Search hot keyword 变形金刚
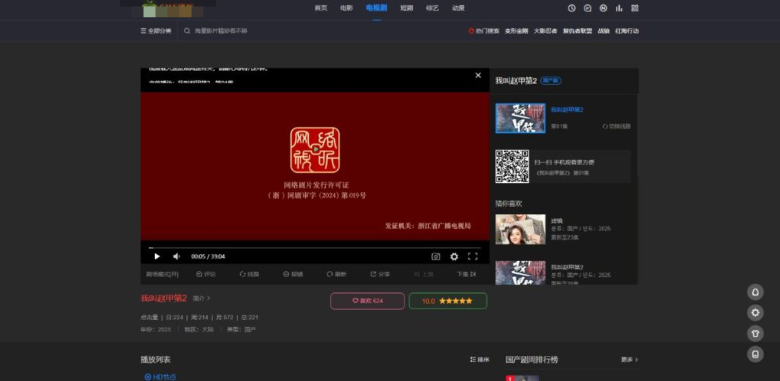The height and width of the screenshot is (381, 780). [x=516, y=31]
